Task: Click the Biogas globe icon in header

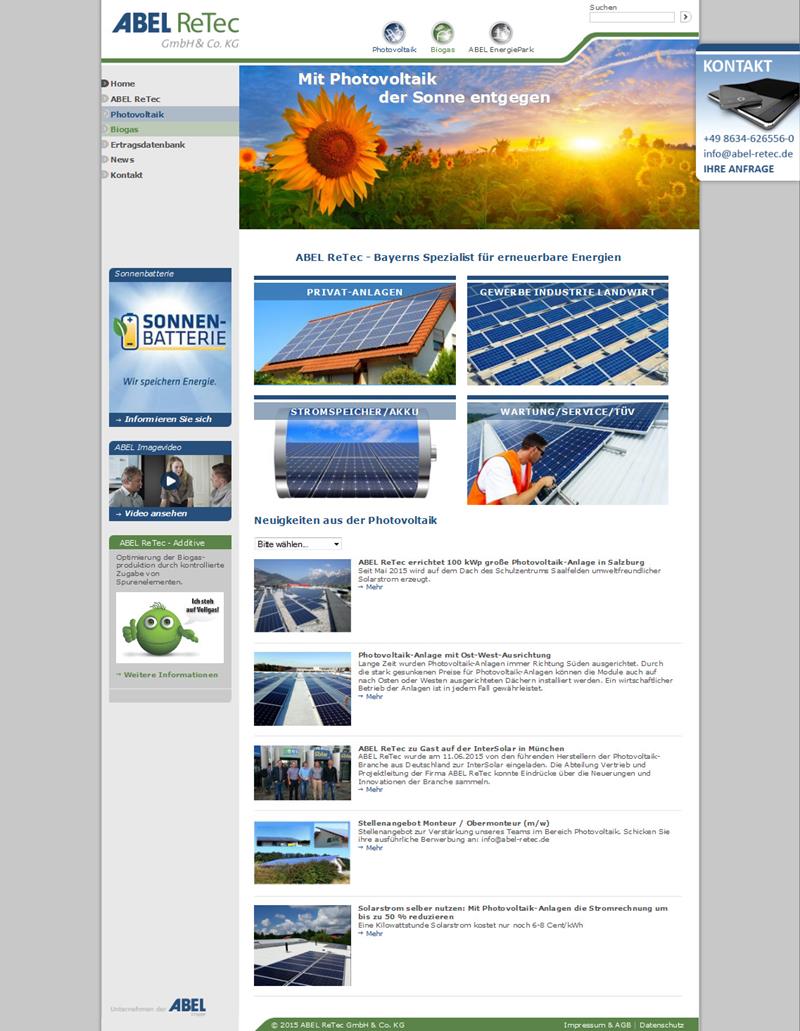Action: coord(442,33)
